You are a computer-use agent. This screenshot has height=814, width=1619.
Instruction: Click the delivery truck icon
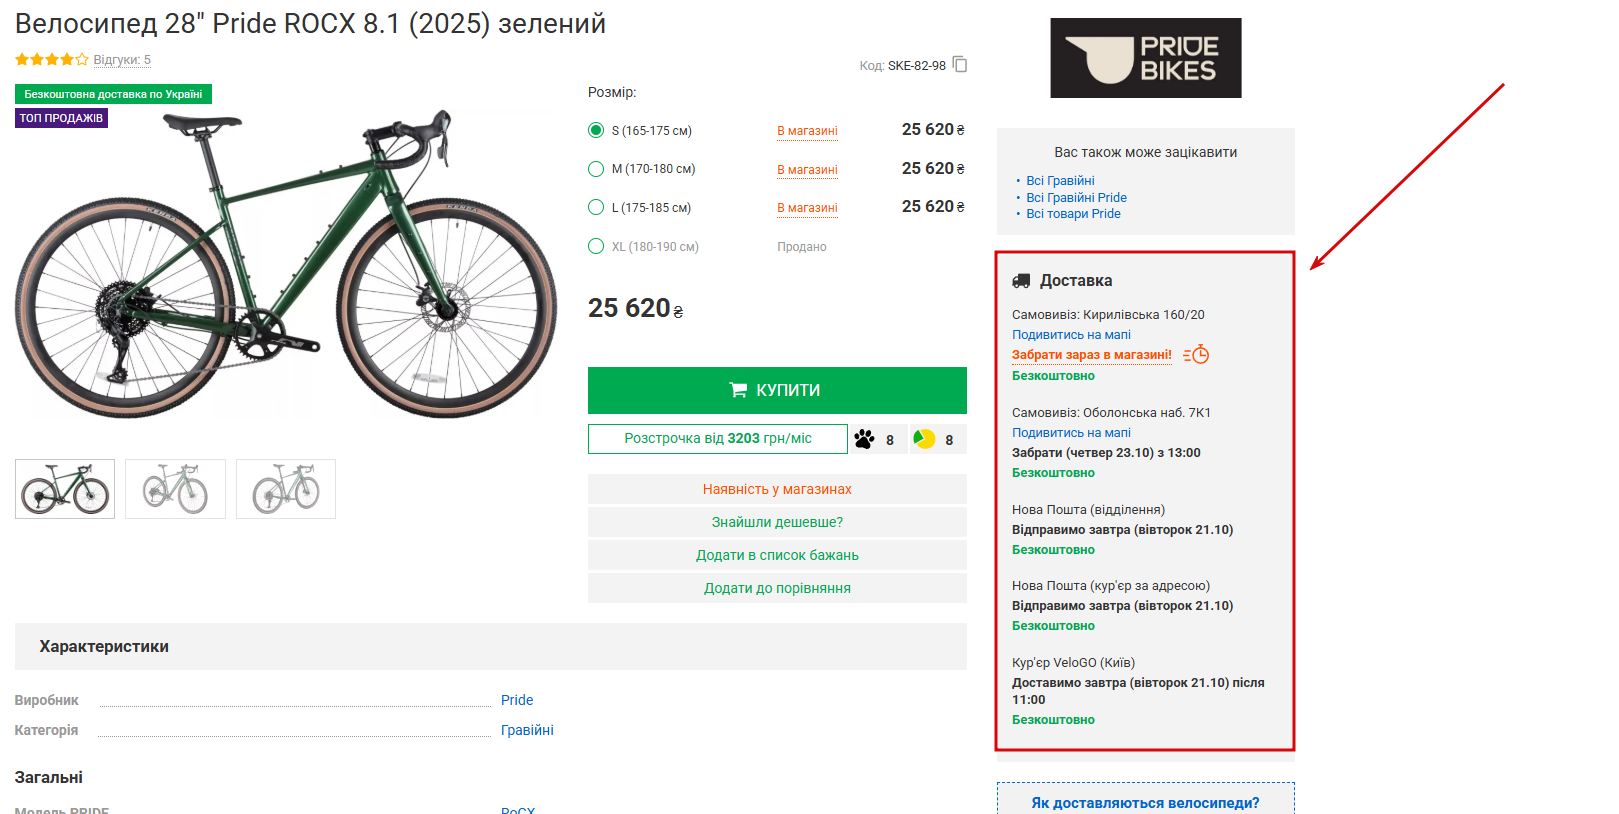point(1021,281)
